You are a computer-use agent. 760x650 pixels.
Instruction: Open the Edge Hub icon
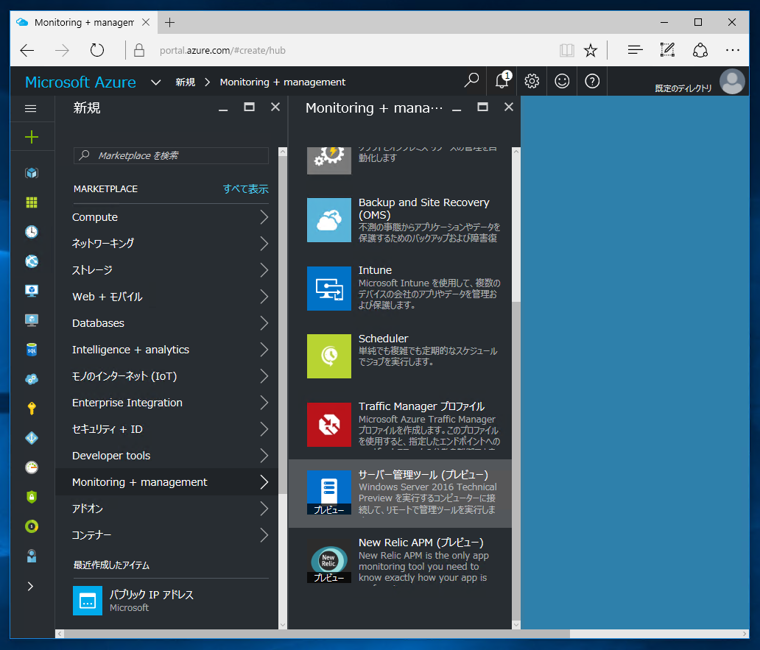635,50
